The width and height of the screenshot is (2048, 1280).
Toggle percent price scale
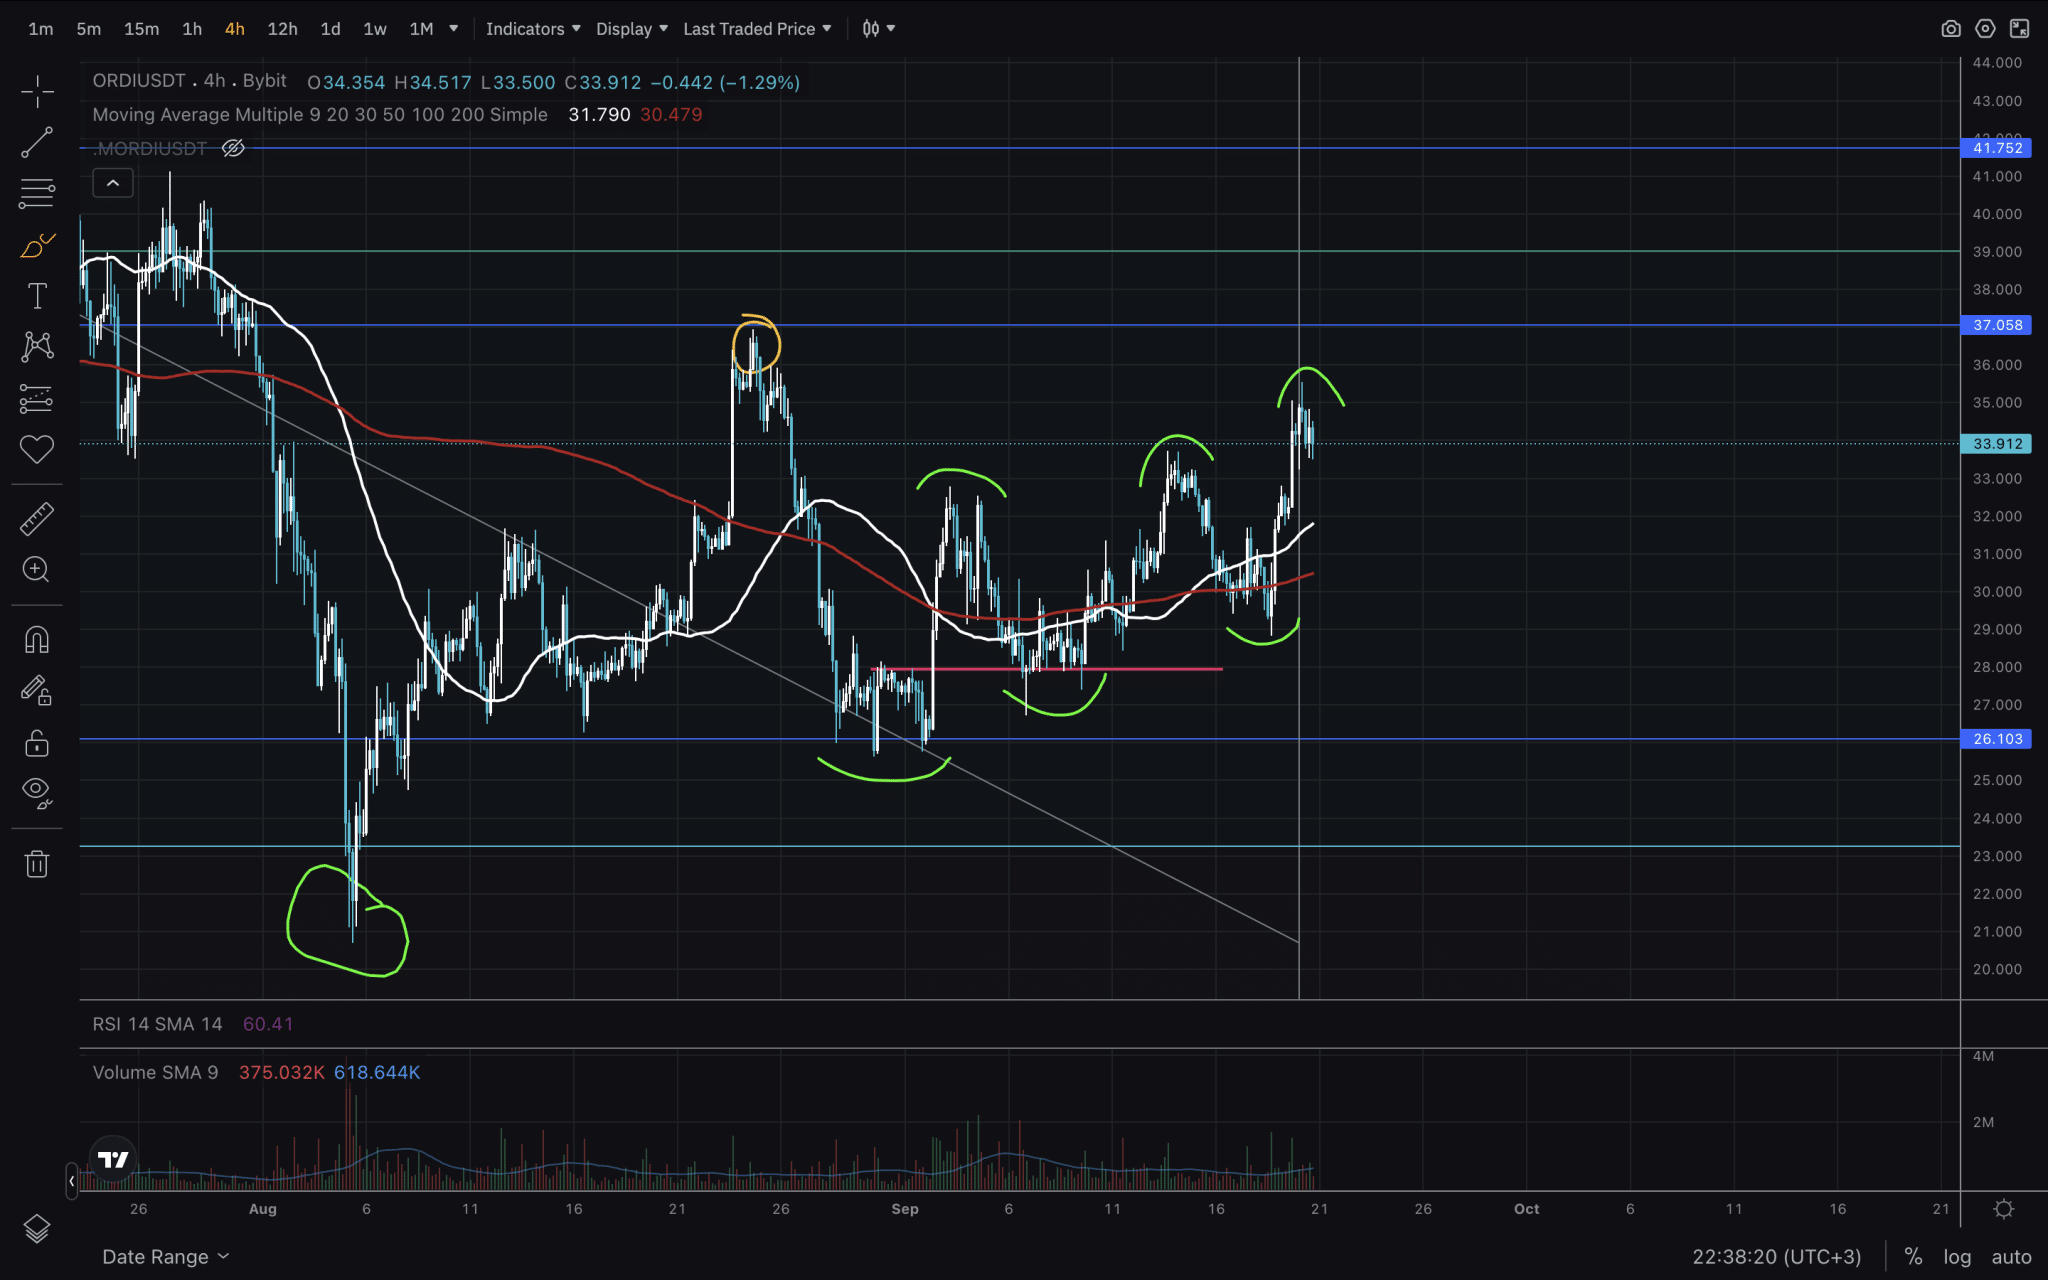[1913, 1257]
